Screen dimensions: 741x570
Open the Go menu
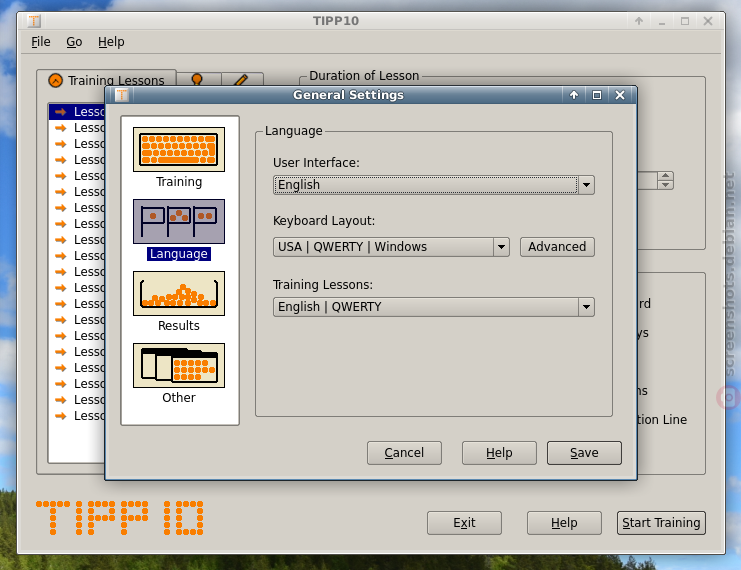pos(74,42)
